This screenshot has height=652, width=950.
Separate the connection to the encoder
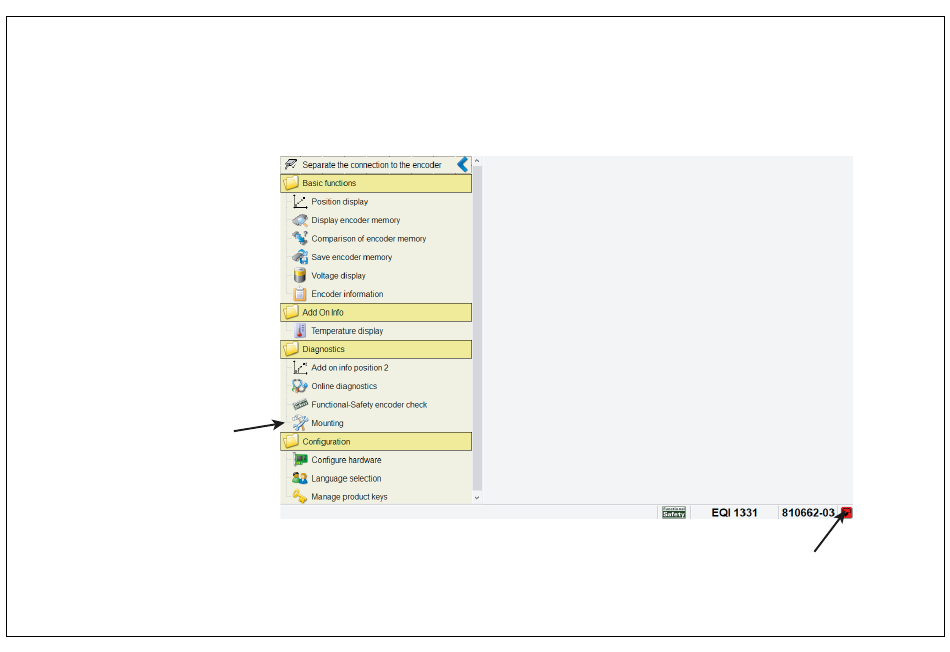(x=370, y=165)
